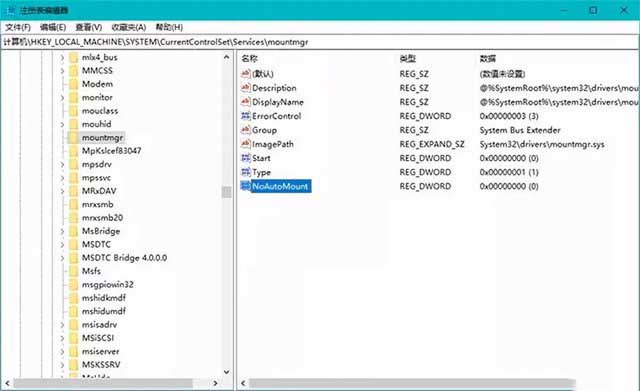Image resolution: width=640 pixels, height=391 pixels.
Task: Select the ImagePath value name
Action: click(x=273, y=144)
